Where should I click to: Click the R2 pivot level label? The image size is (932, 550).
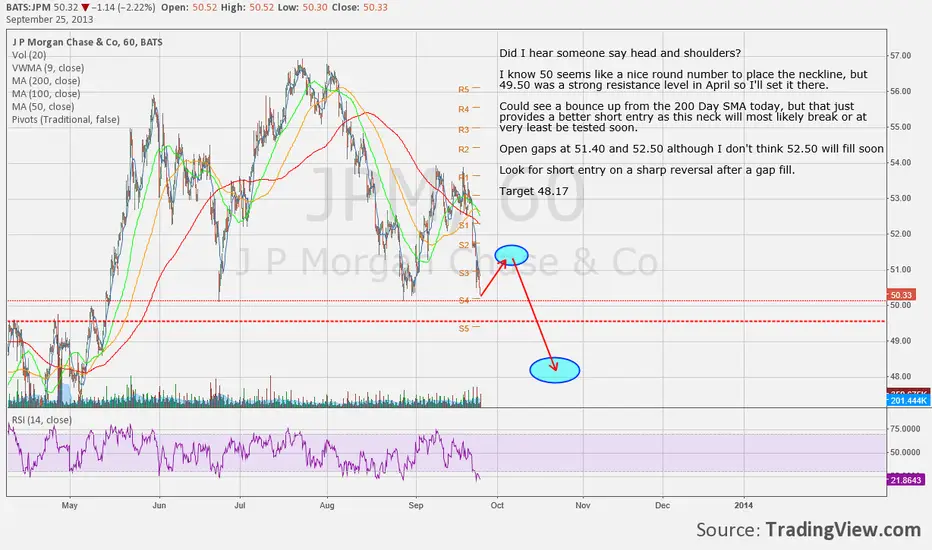point(464,149)
